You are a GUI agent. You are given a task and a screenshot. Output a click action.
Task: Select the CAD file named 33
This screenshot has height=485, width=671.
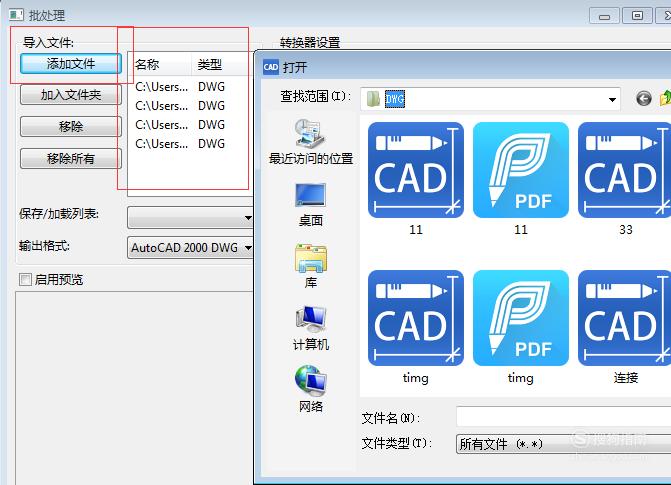point(624,179)
